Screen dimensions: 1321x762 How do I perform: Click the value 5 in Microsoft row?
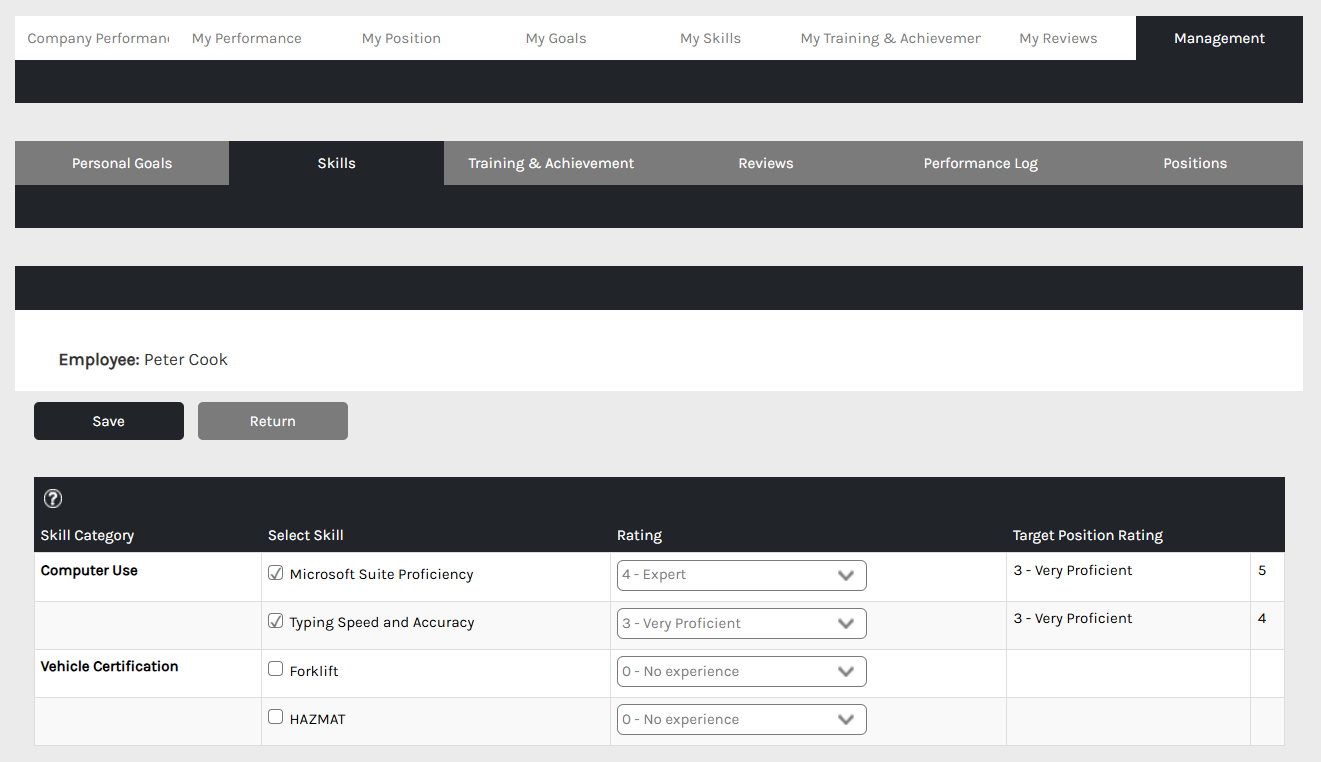pyautogui.click(x=1262, y=570)
